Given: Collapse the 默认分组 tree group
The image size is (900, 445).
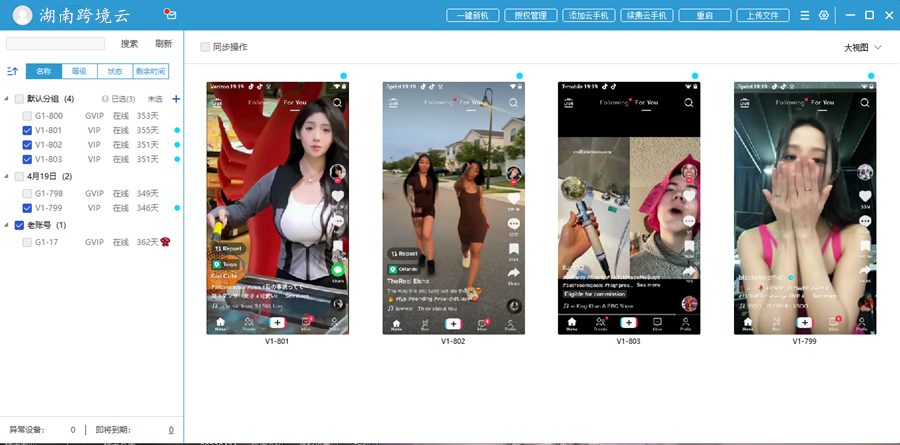Looking at the screenshot, I should coord(7,99).
